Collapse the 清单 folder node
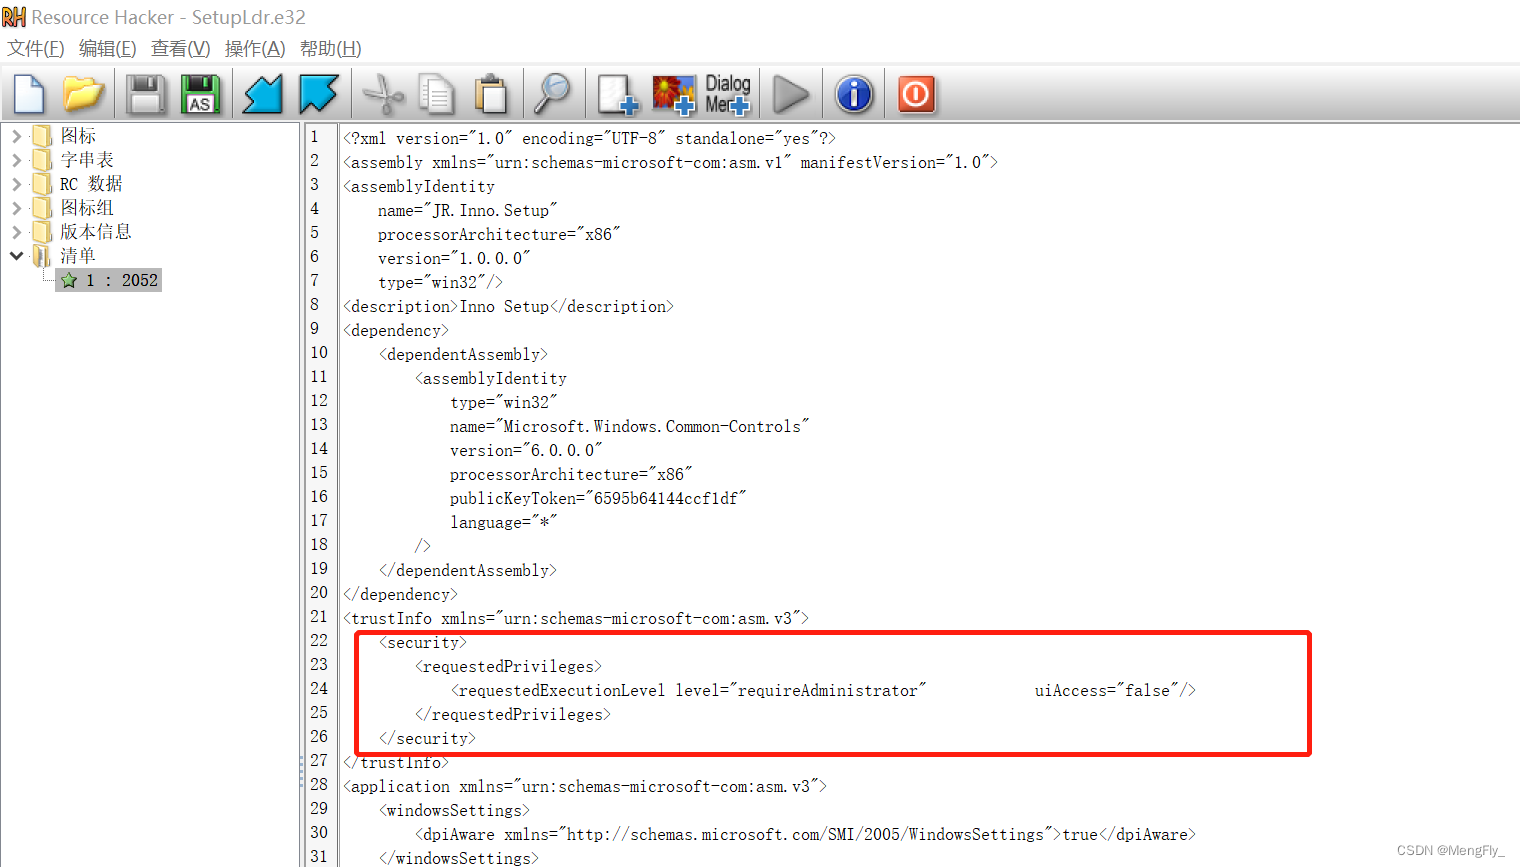Image resolution: width=1520 pixels, height=867 pixels. 16,255
